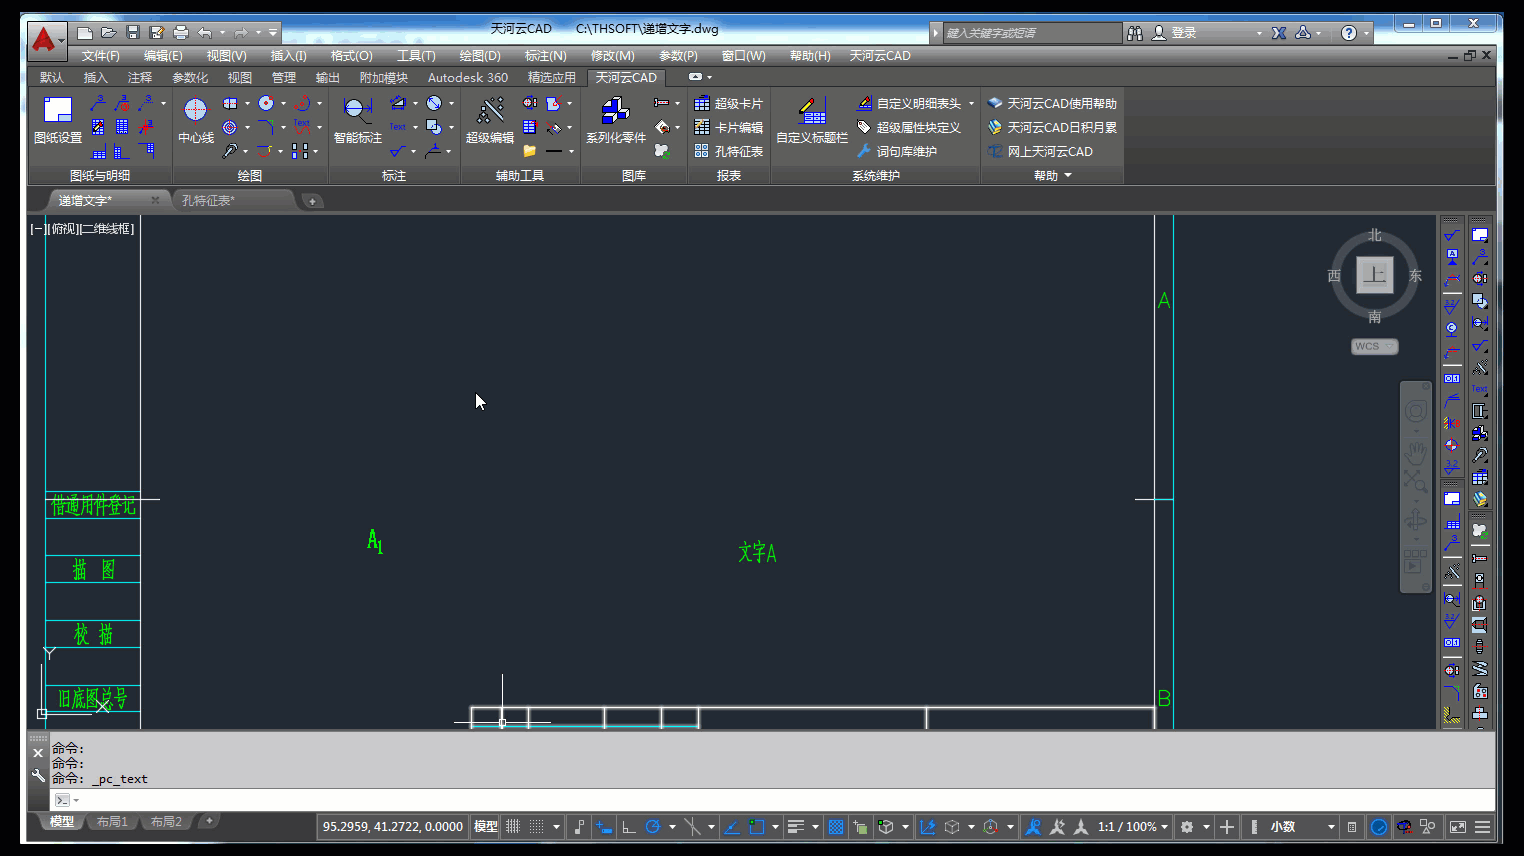Click 超级属性块定义 button
This screenshot has height=856, width=1524.
(x=909, y=127)
